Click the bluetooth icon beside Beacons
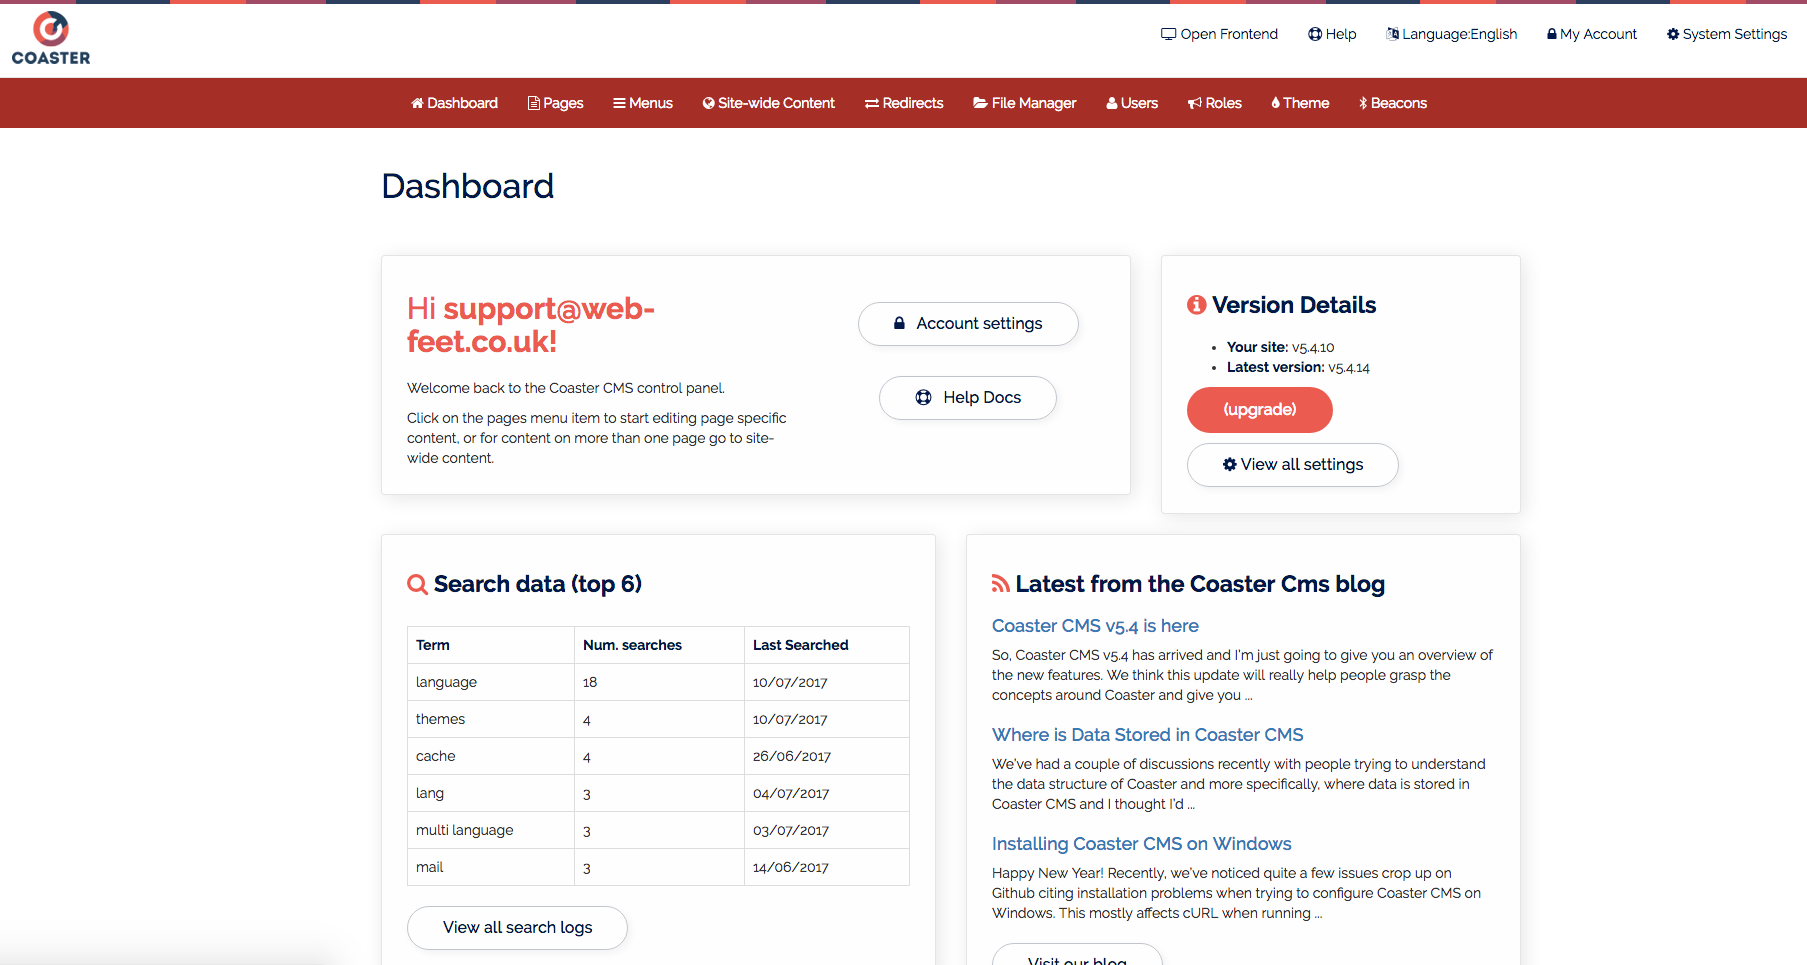The height and width of the screenshot is (965, 1807). (1363, 103)
